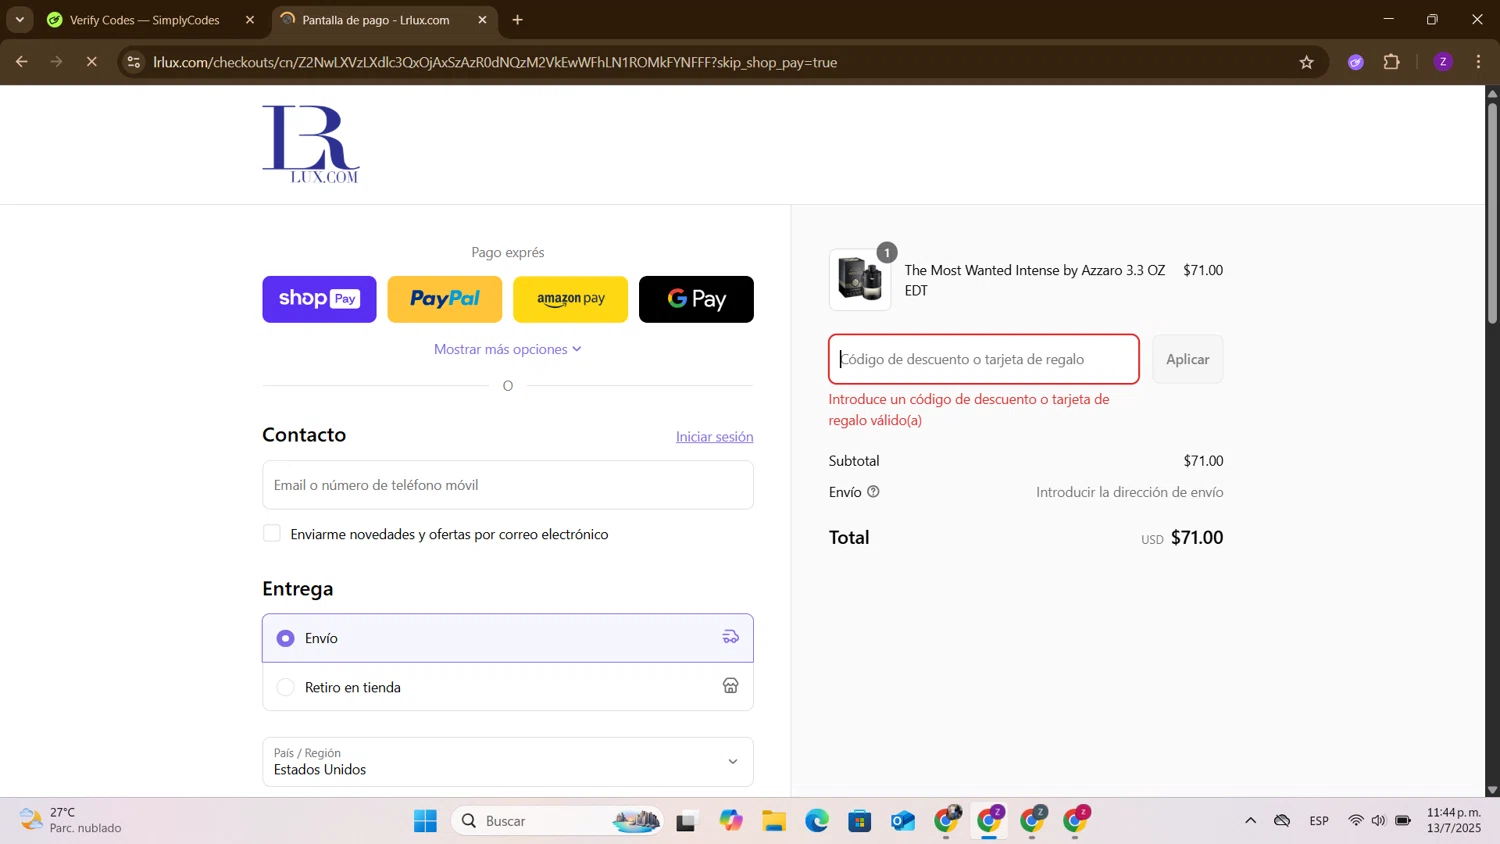Open Microsoft Edge from the taskbar
The height and width of the screenshot is (844, 1500).
tap(817, 821)
